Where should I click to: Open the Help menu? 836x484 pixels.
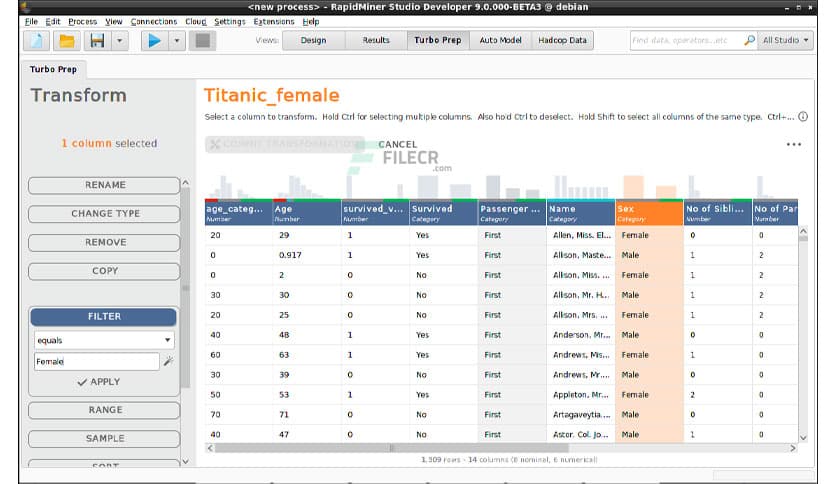[311, 21]
